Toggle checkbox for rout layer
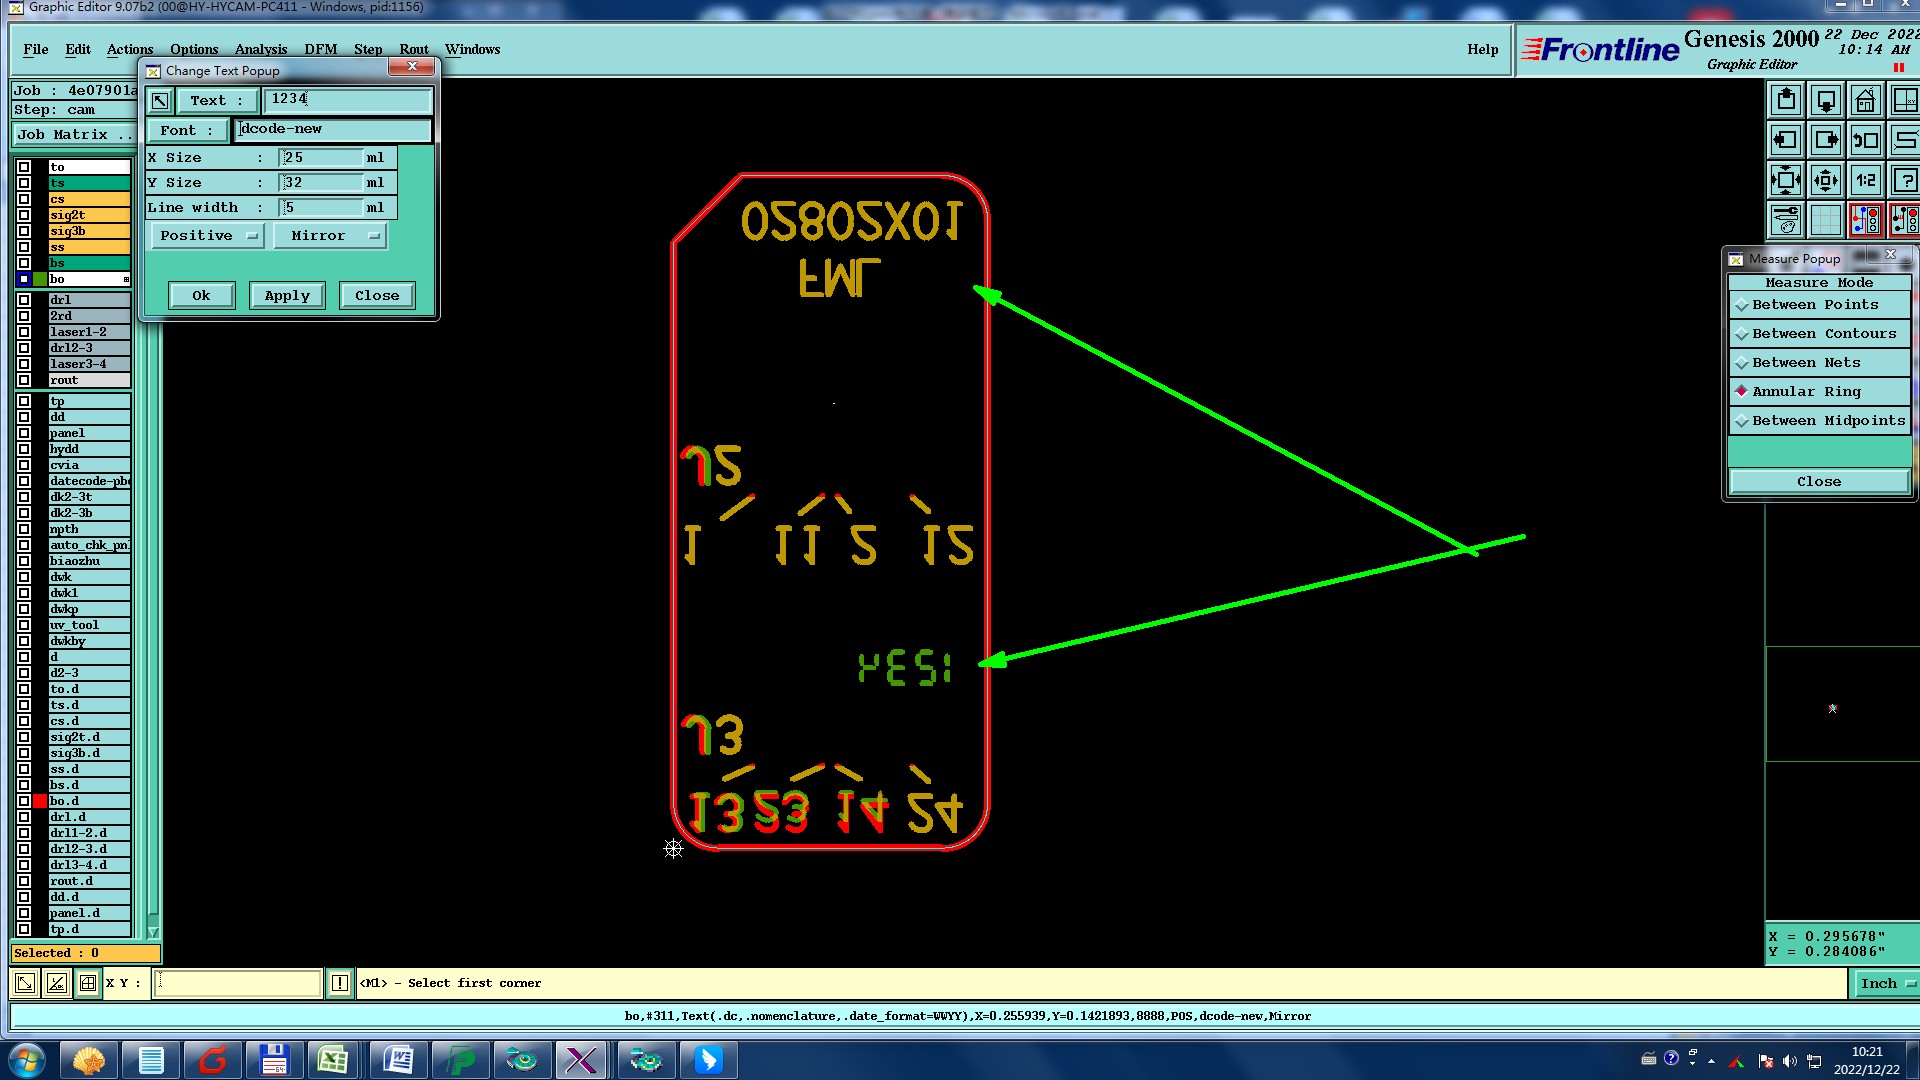 click(24, 380)
